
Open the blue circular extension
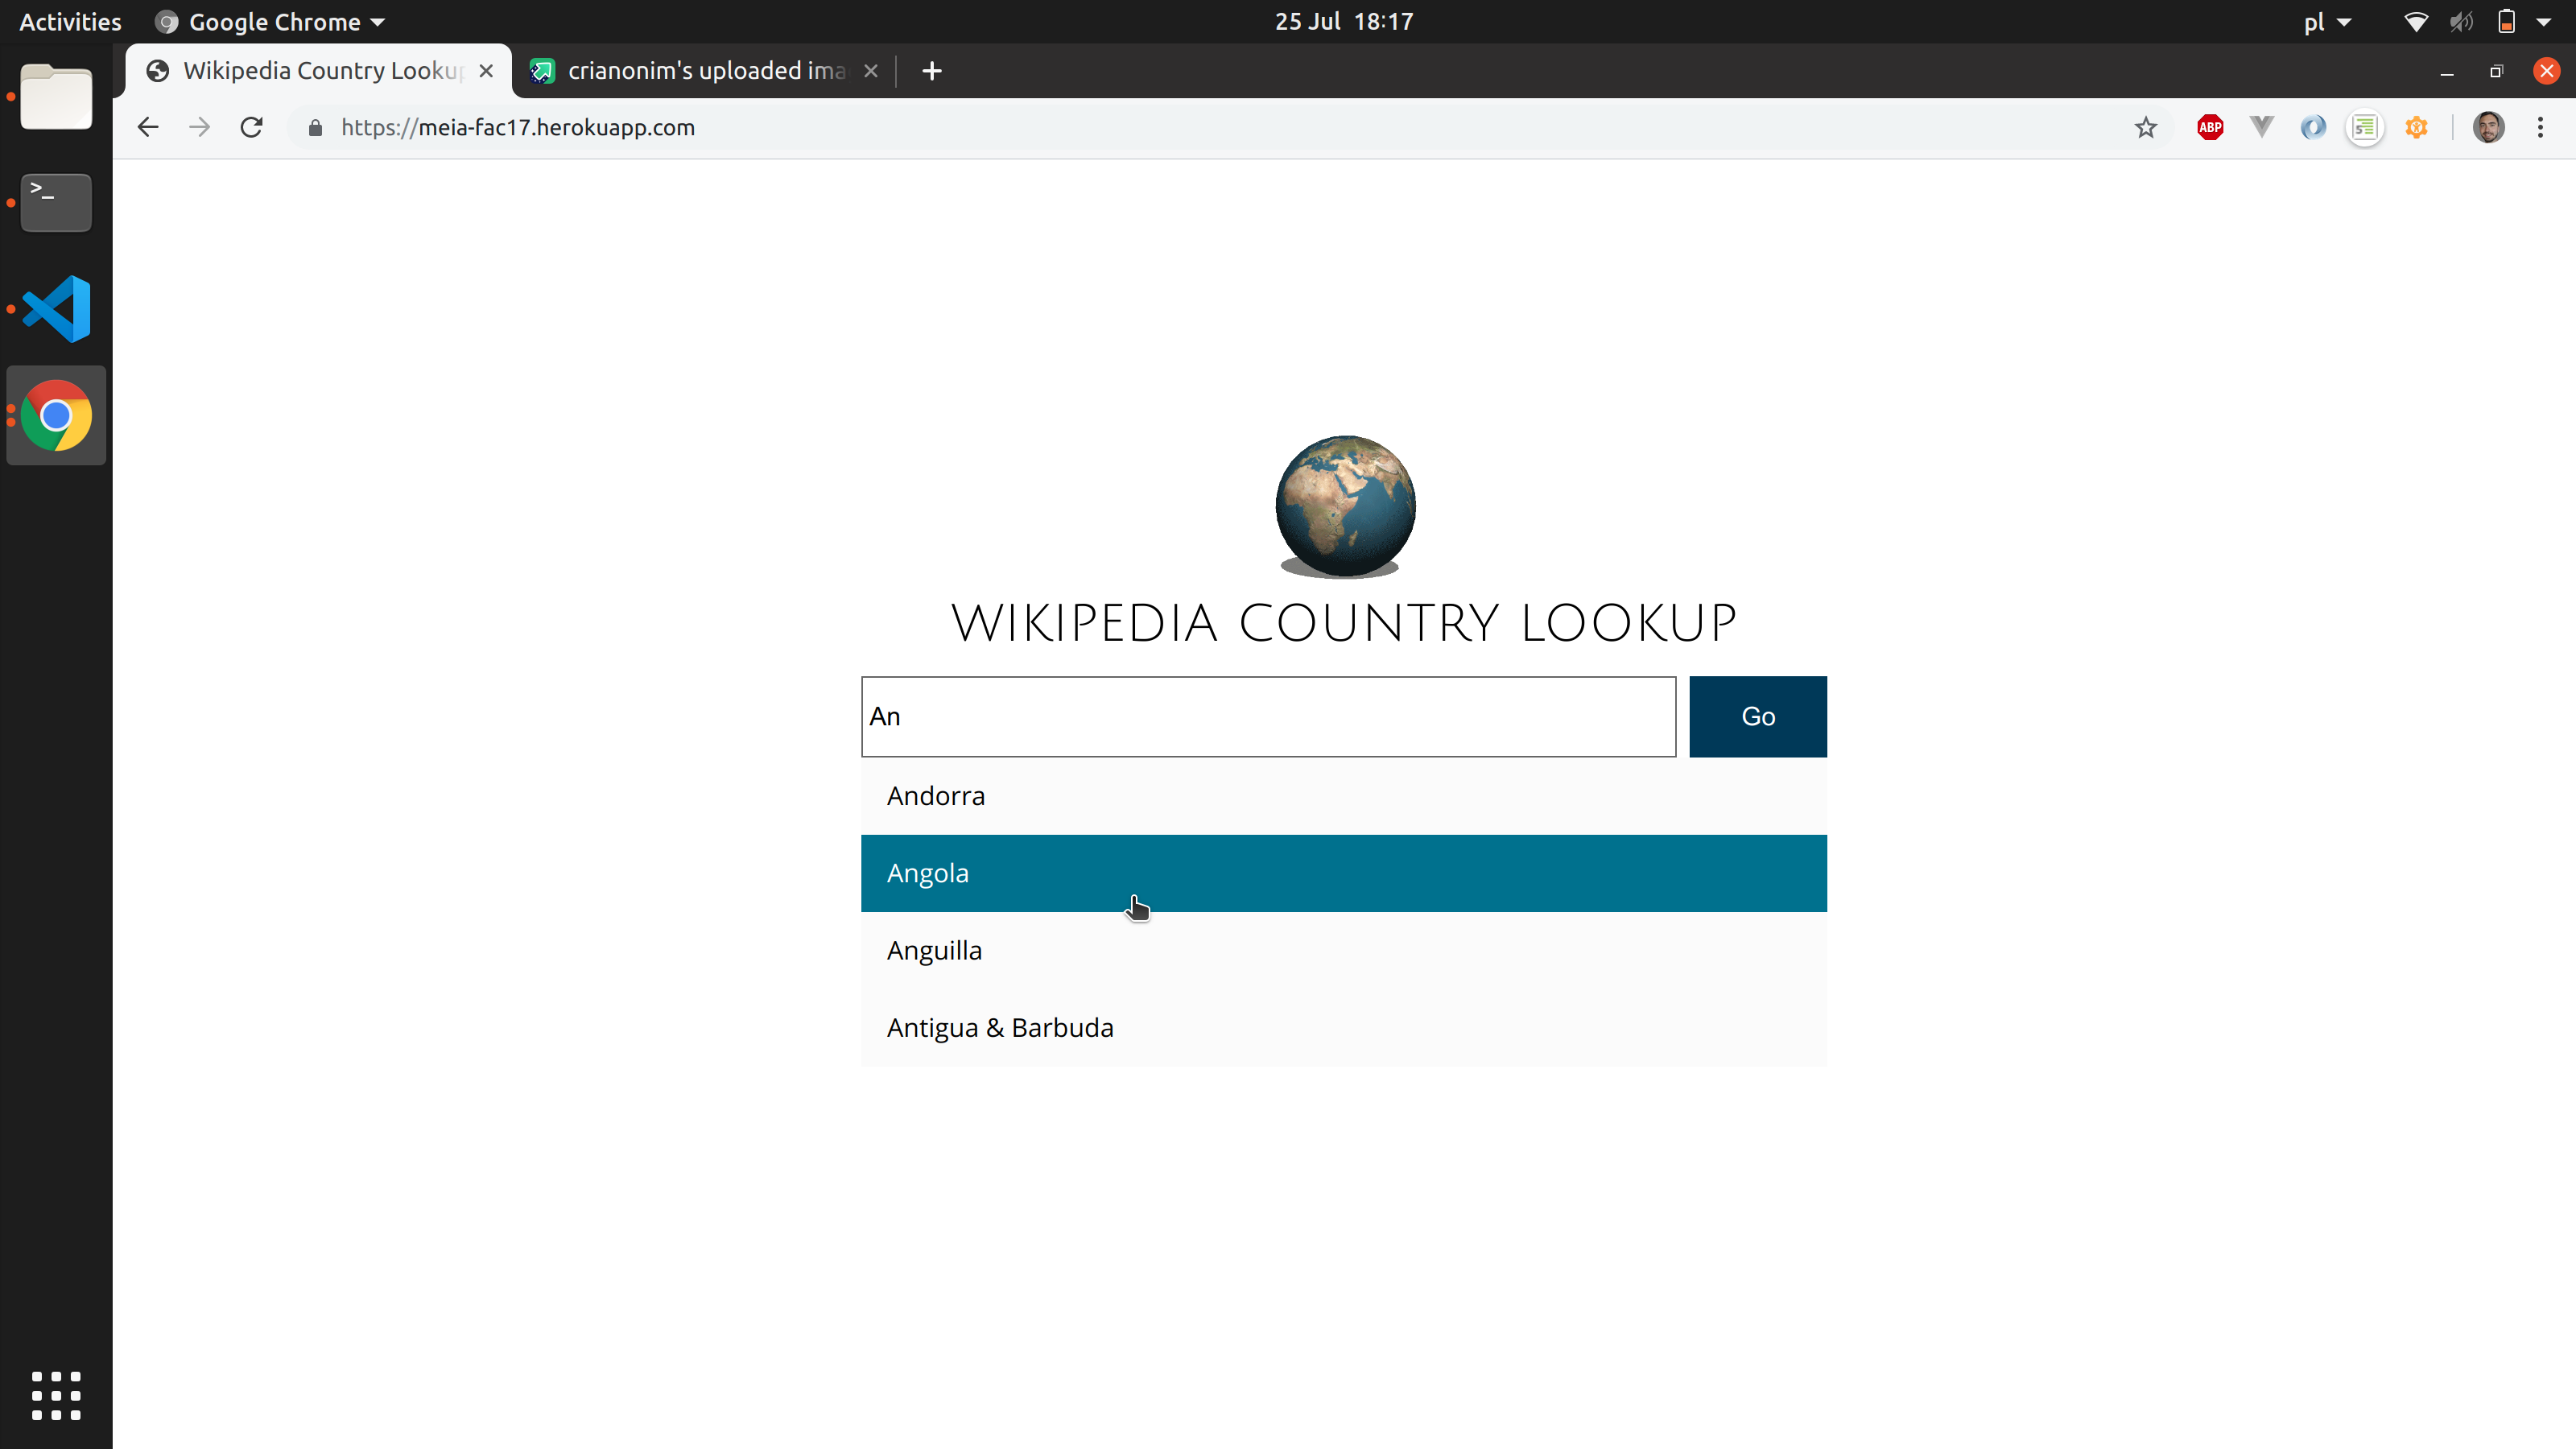point(2313,127)
